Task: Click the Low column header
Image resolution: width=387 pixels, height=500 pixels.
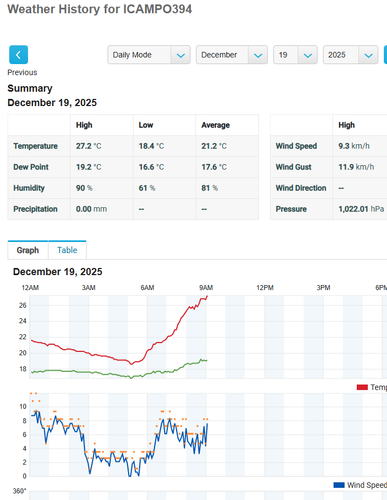Action: pyautogui.click(x=146, y=125)
